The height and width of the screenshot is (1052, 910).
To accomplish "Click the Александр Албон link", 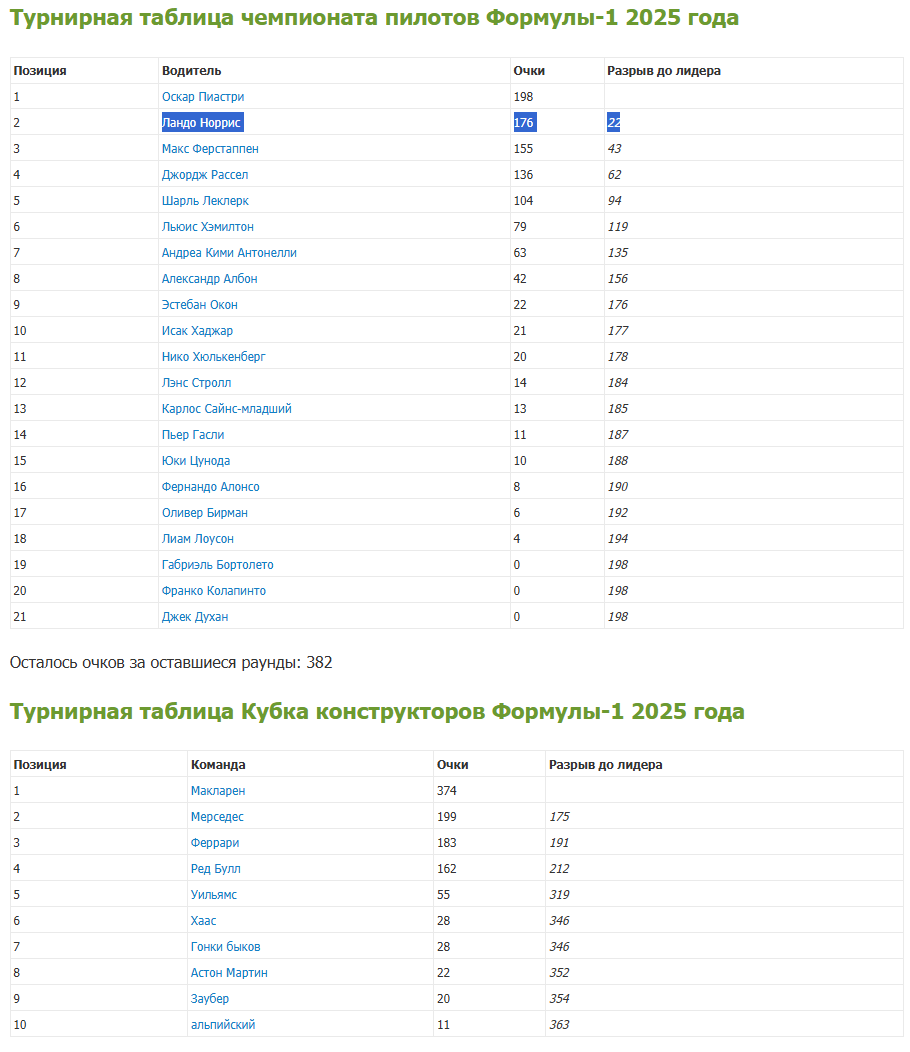I will tap(209, 279).
